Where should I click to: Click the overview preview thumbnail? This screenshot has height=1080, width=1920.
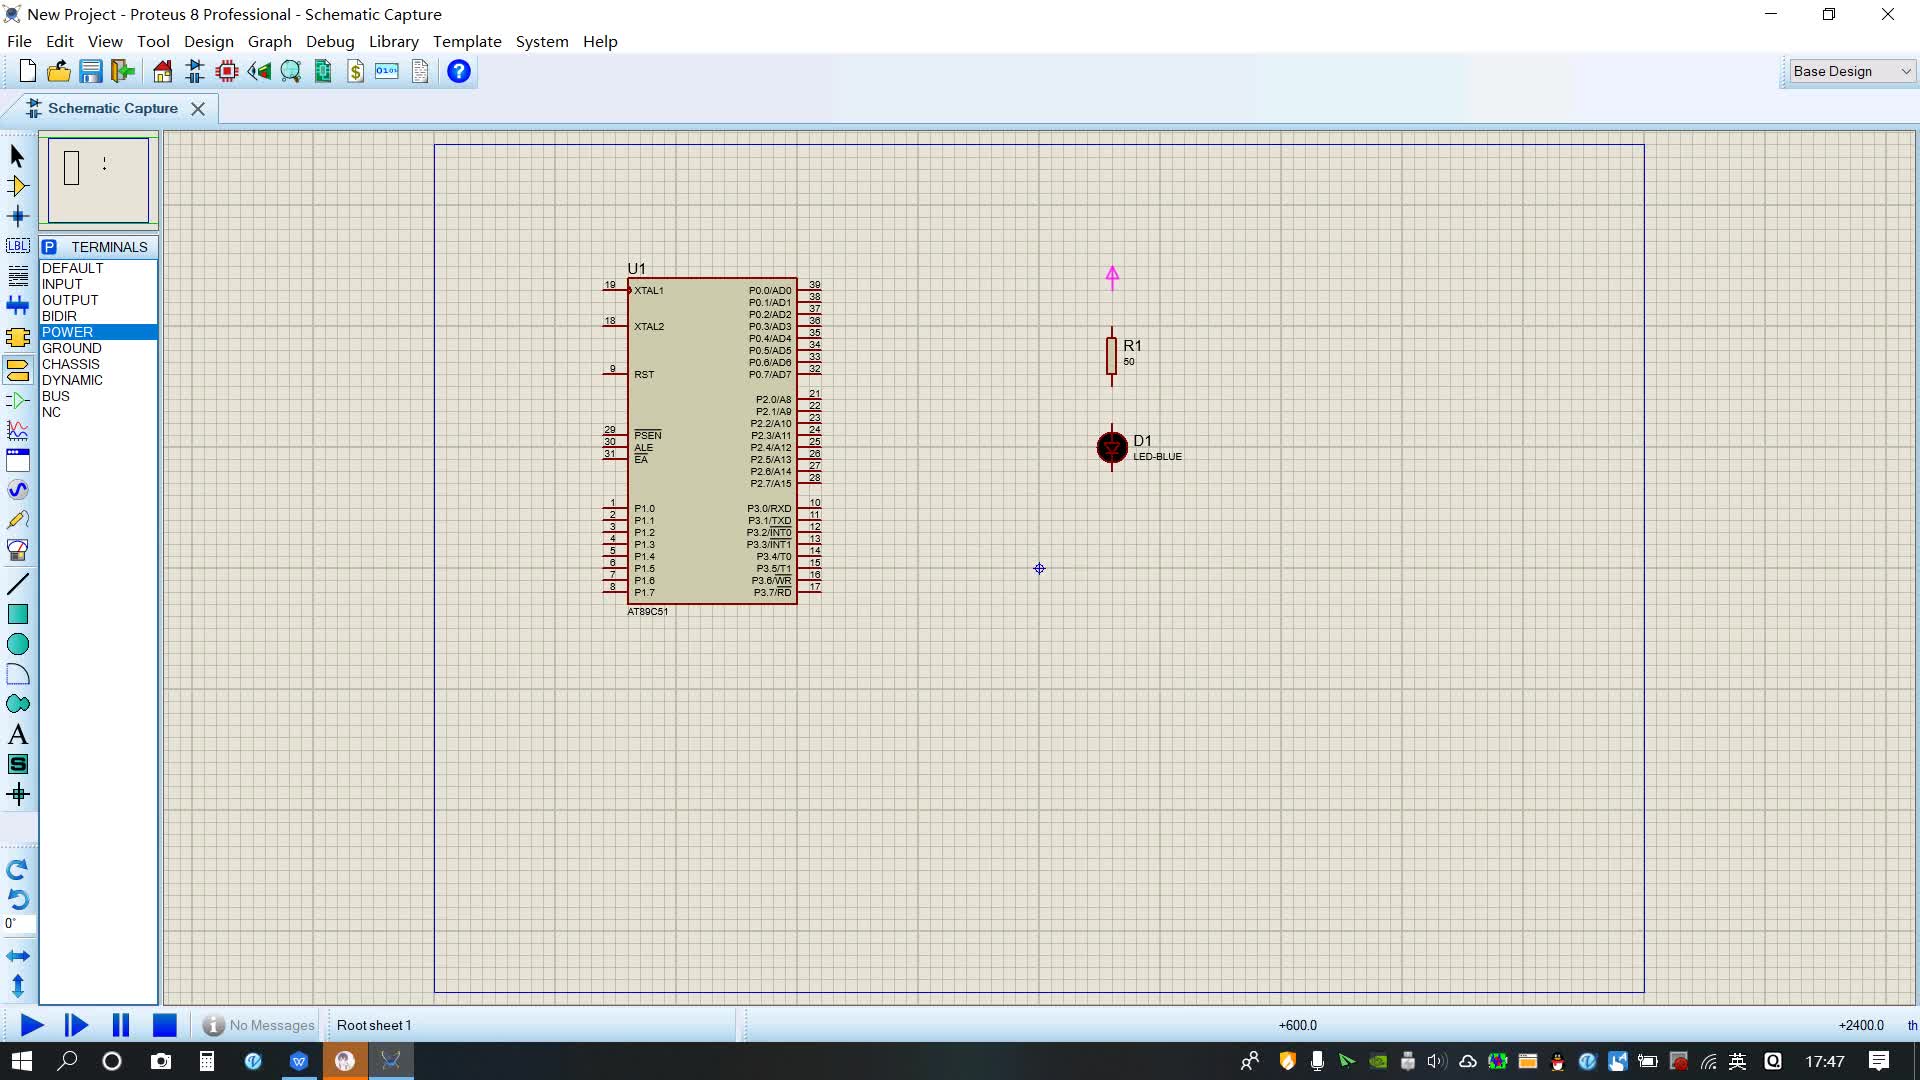coord(98,181)
